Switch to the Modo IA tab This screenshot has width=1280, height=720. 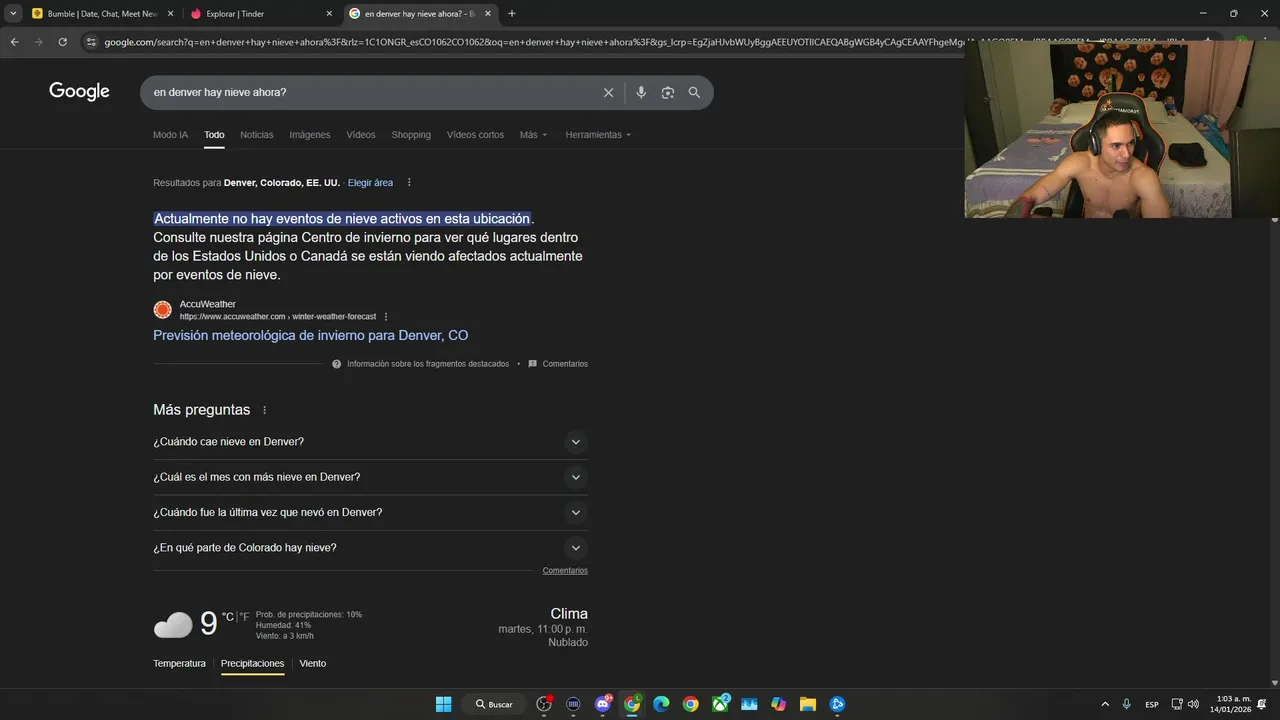(x=170, y=135)
